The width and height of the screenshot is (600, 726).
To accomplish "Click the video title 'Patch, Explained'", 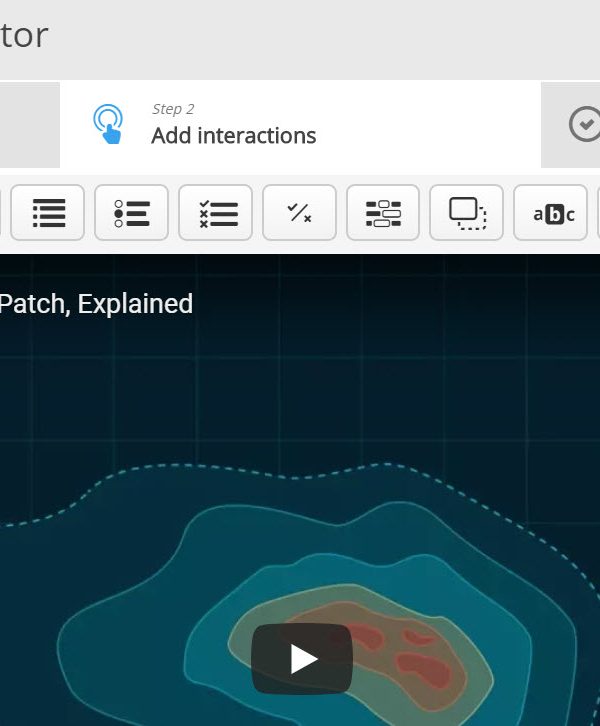I will click(x=96, y=304).
